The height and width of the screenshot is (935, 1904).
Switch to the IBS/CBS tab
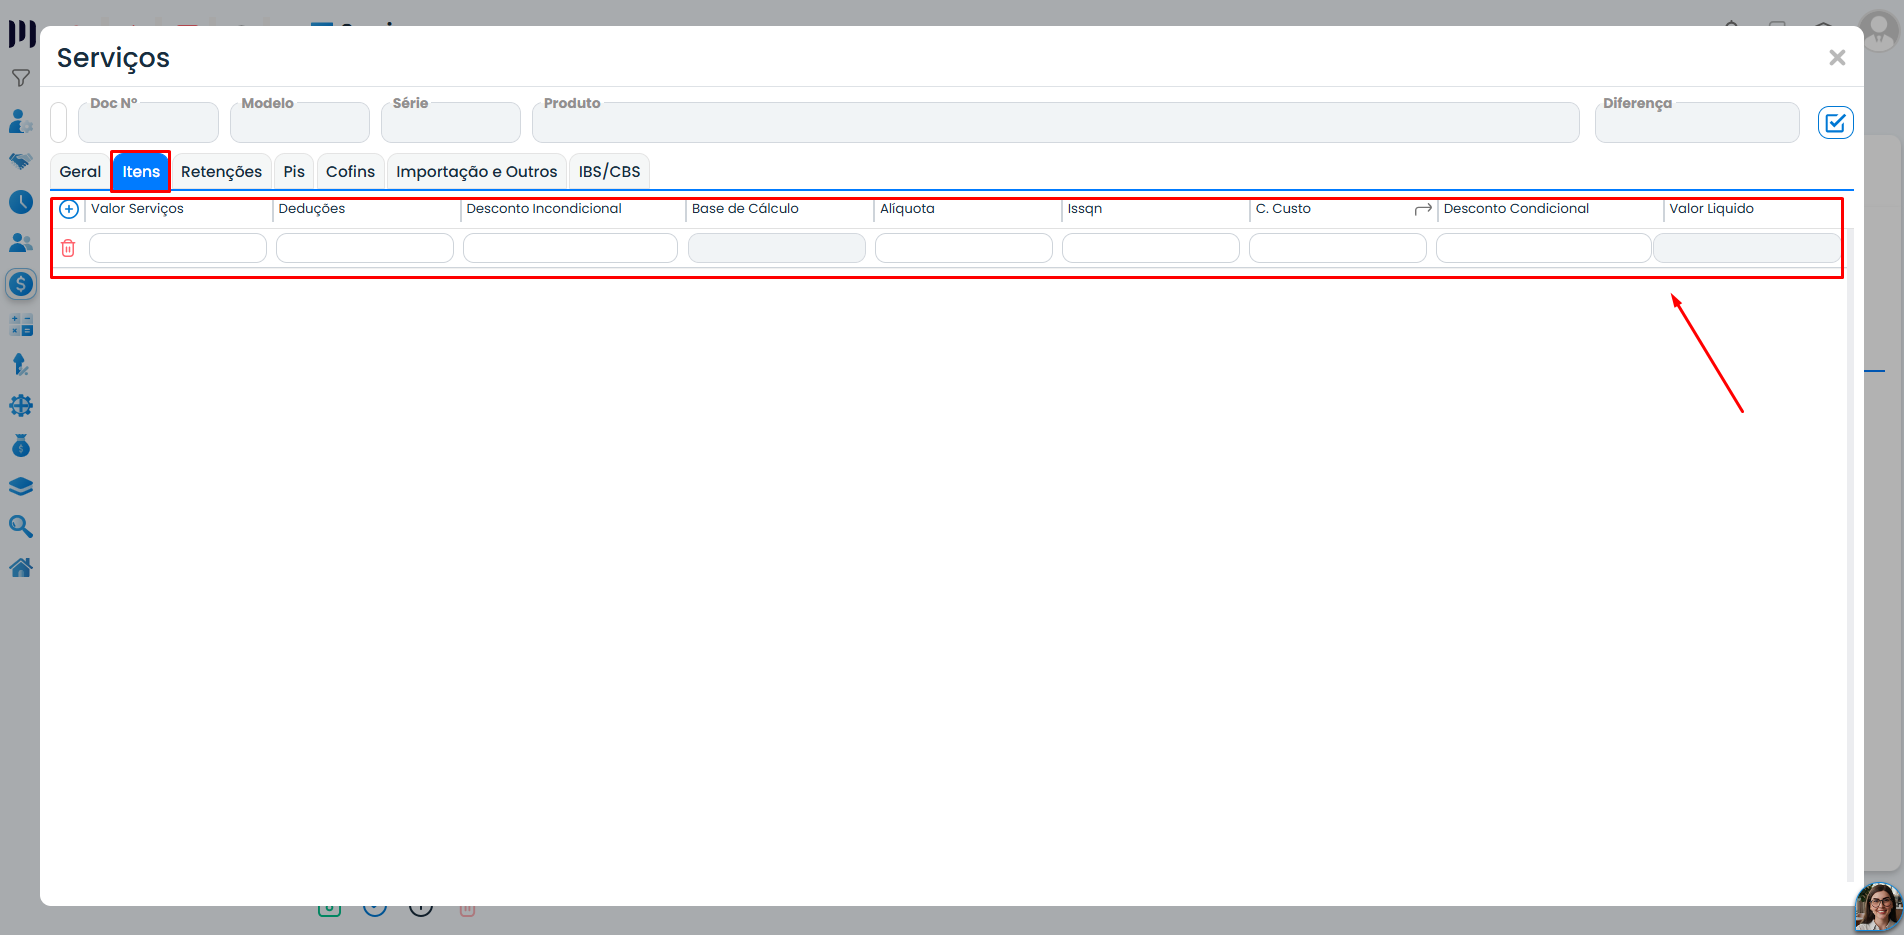(609, 172)
